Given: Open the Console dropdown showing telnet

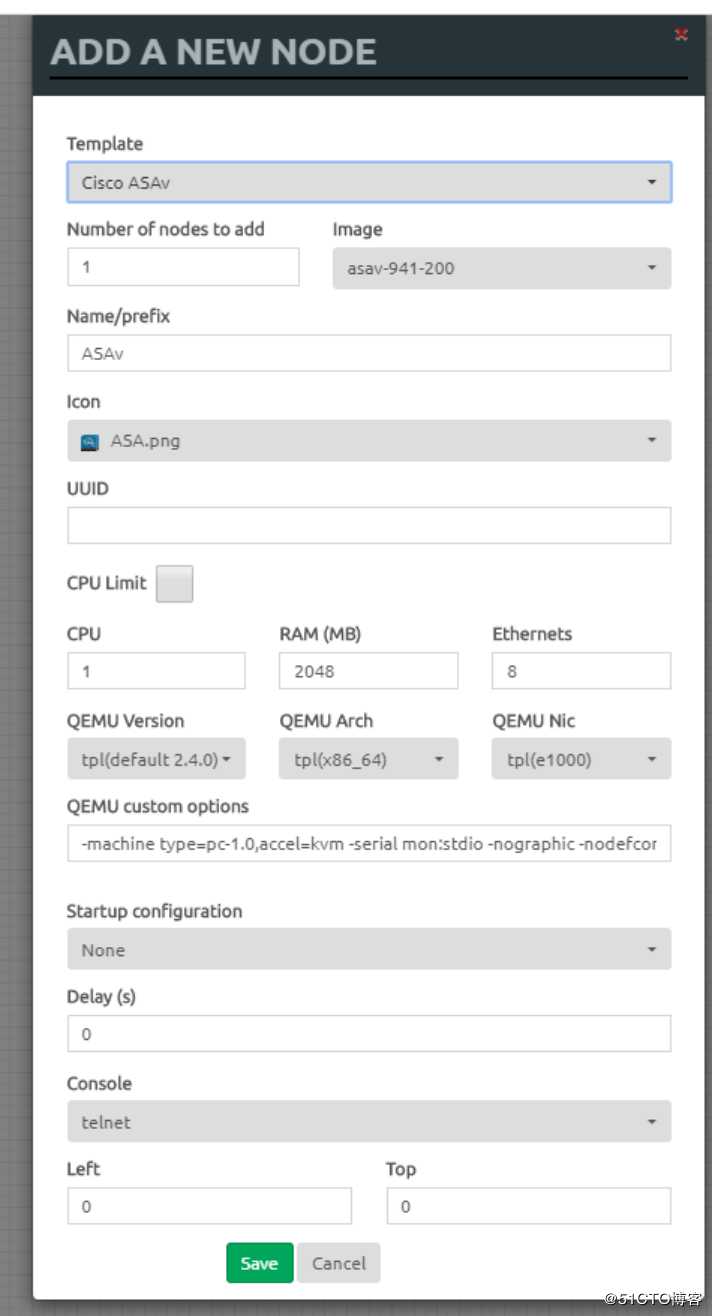Looking at the screenshot, I should pyautogui.click(x=369, y=1122).
